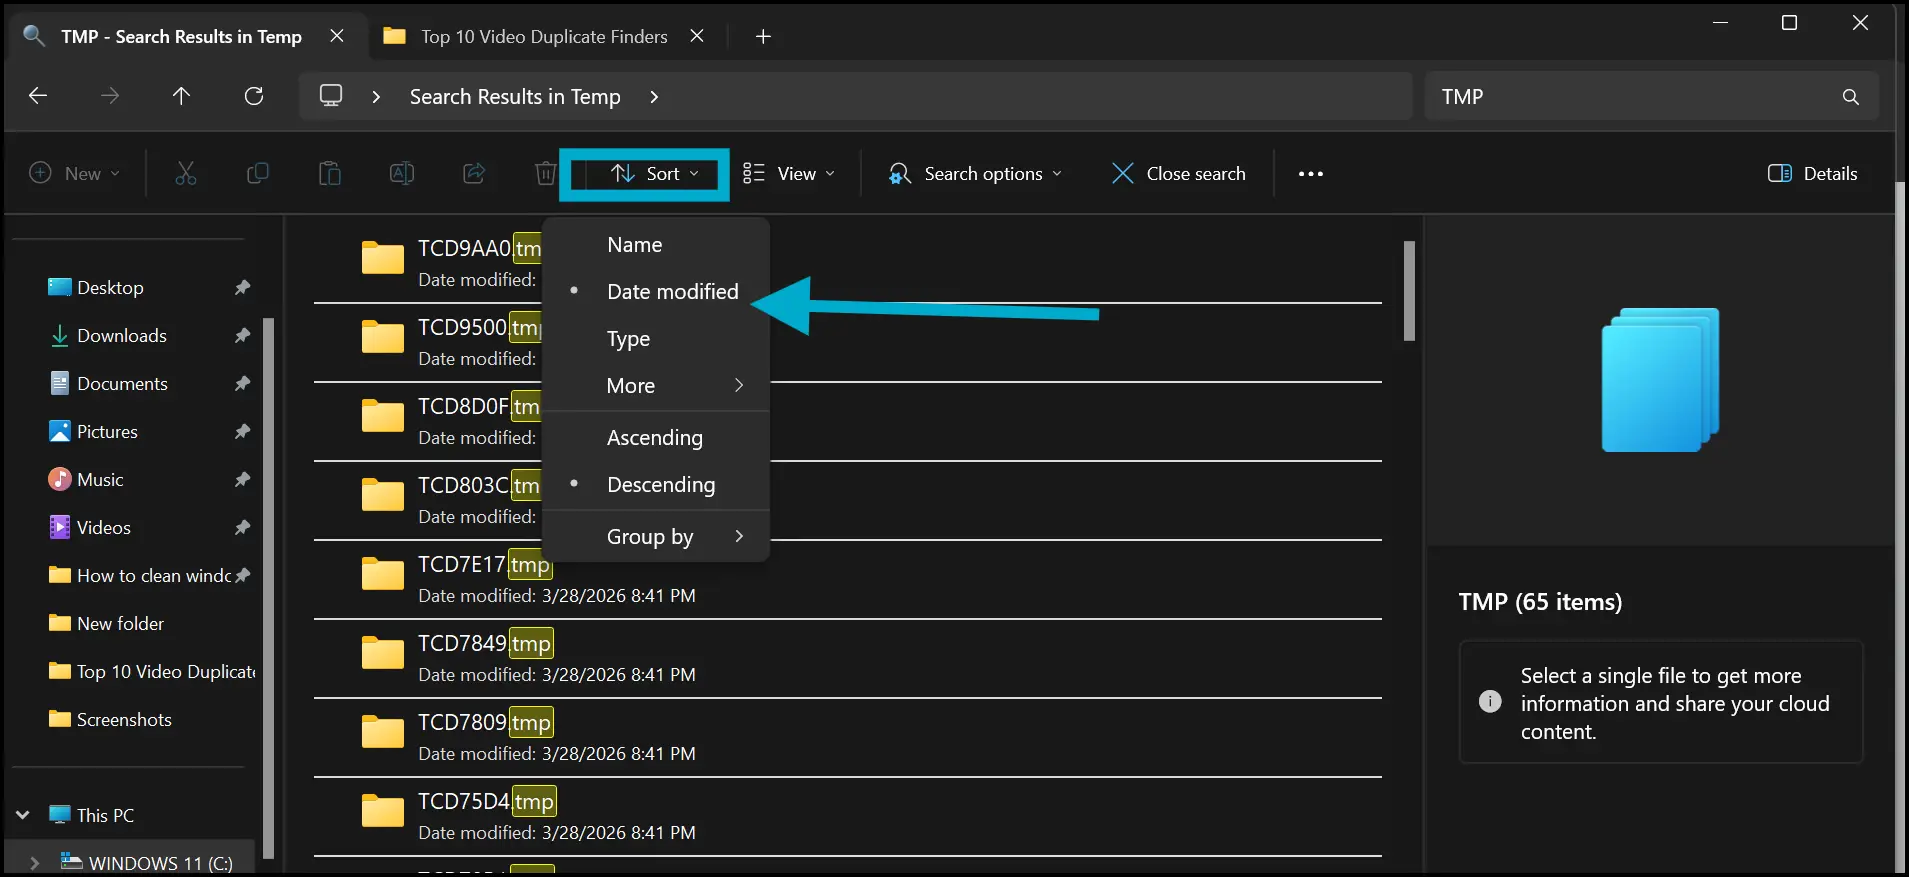Viewport: 1909px width, 877px height.
Task: Click the Delete trash can icon
Action: click(x=545, y=174)
